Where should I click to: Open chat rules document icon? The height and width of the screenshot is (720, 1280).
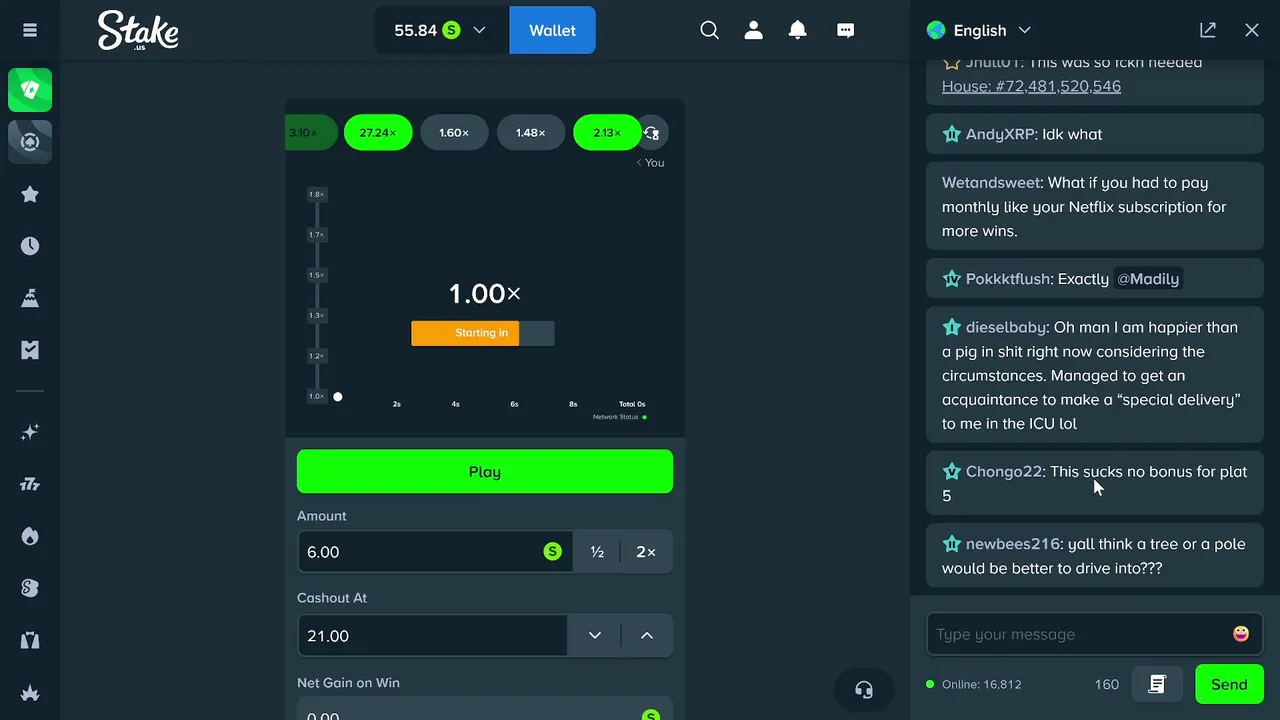[1157, 684]
